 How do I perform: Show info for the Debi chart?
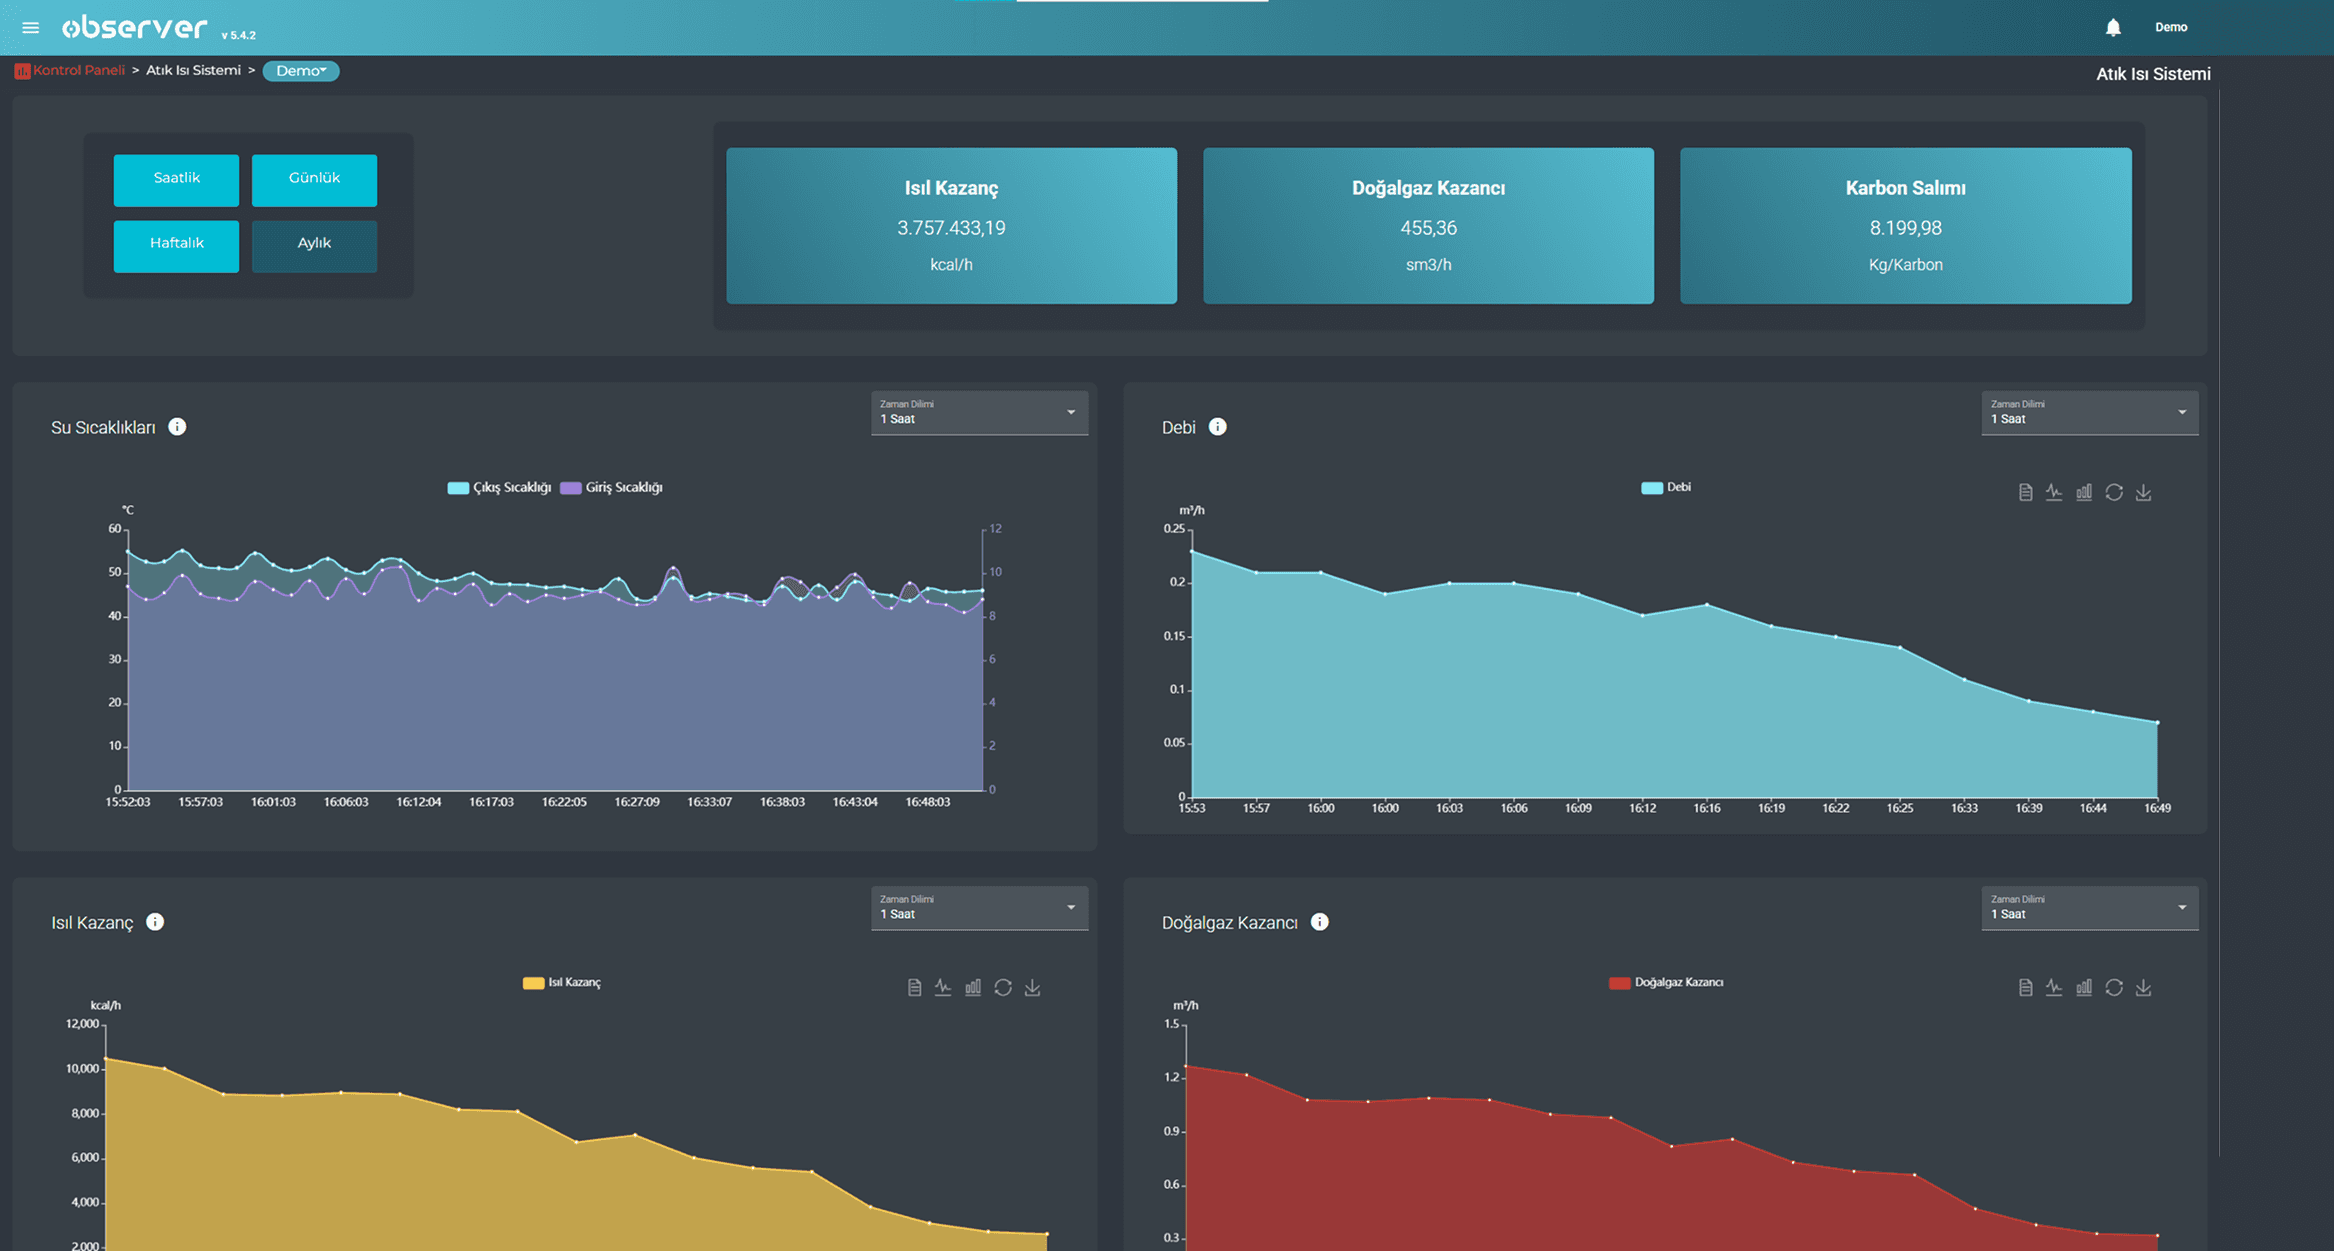coord(1217,427)
